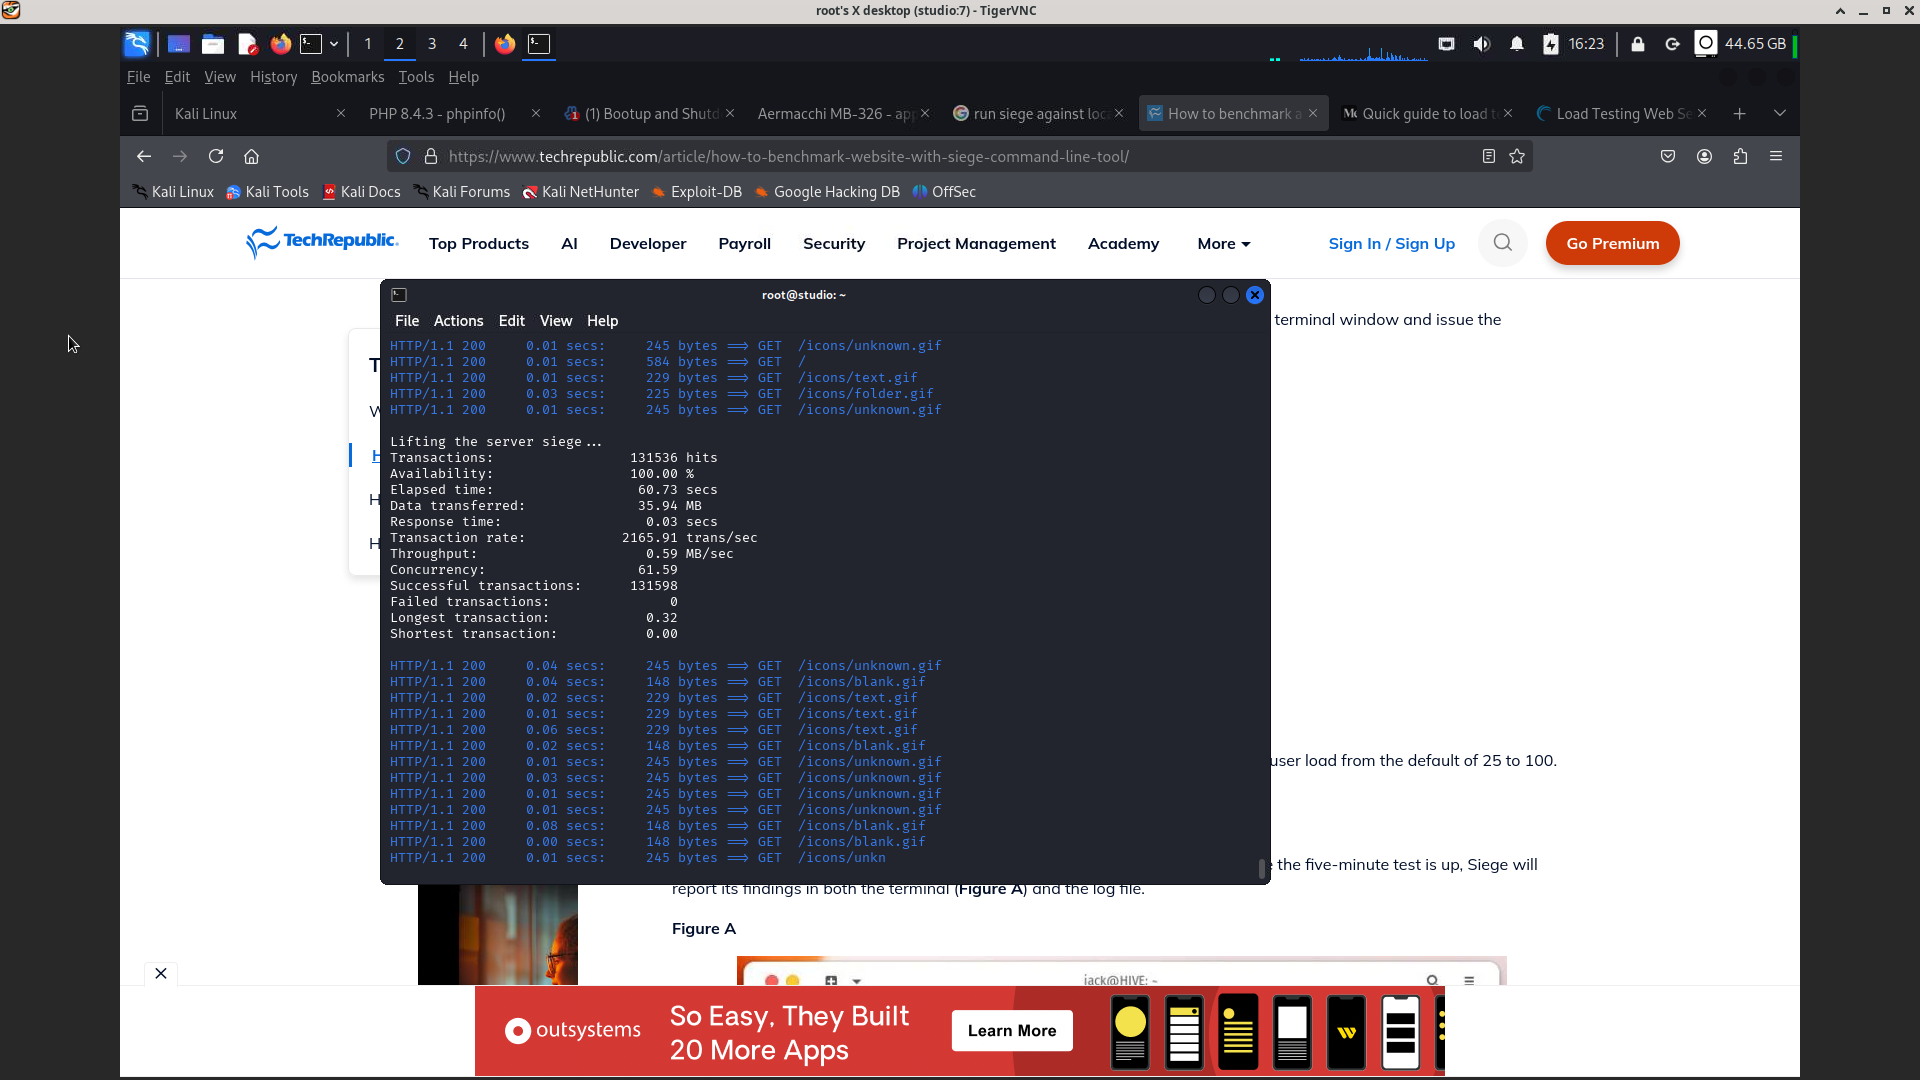
Task: Open Kali Tools bookmark
Action: tap(267, 192)
